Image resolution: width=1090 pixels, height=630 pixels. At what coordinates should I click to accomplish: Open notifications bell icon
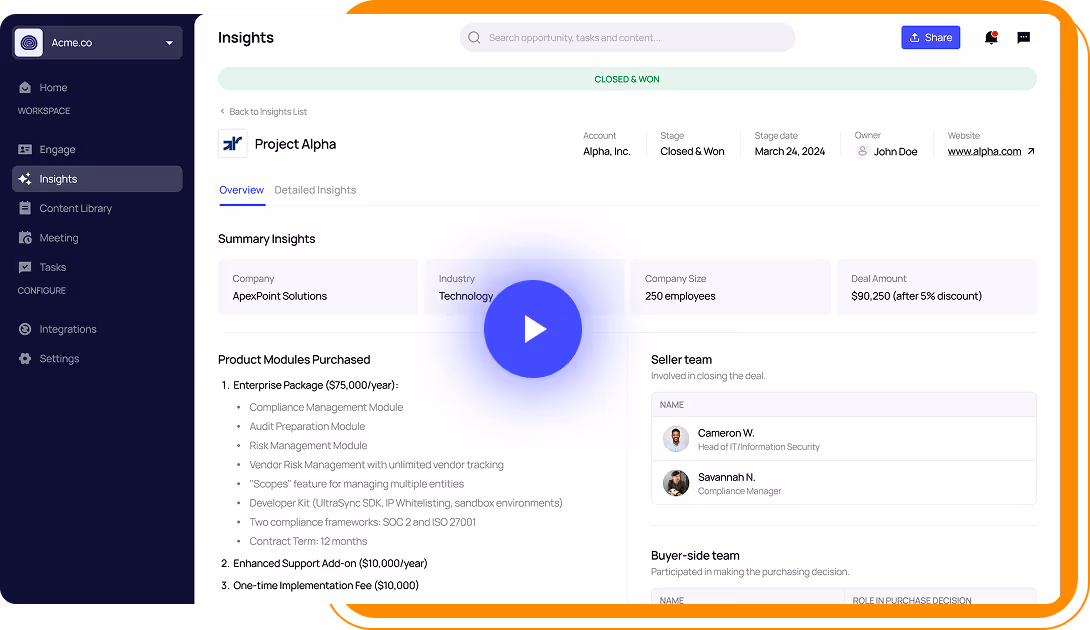click(x=991, y=38)
